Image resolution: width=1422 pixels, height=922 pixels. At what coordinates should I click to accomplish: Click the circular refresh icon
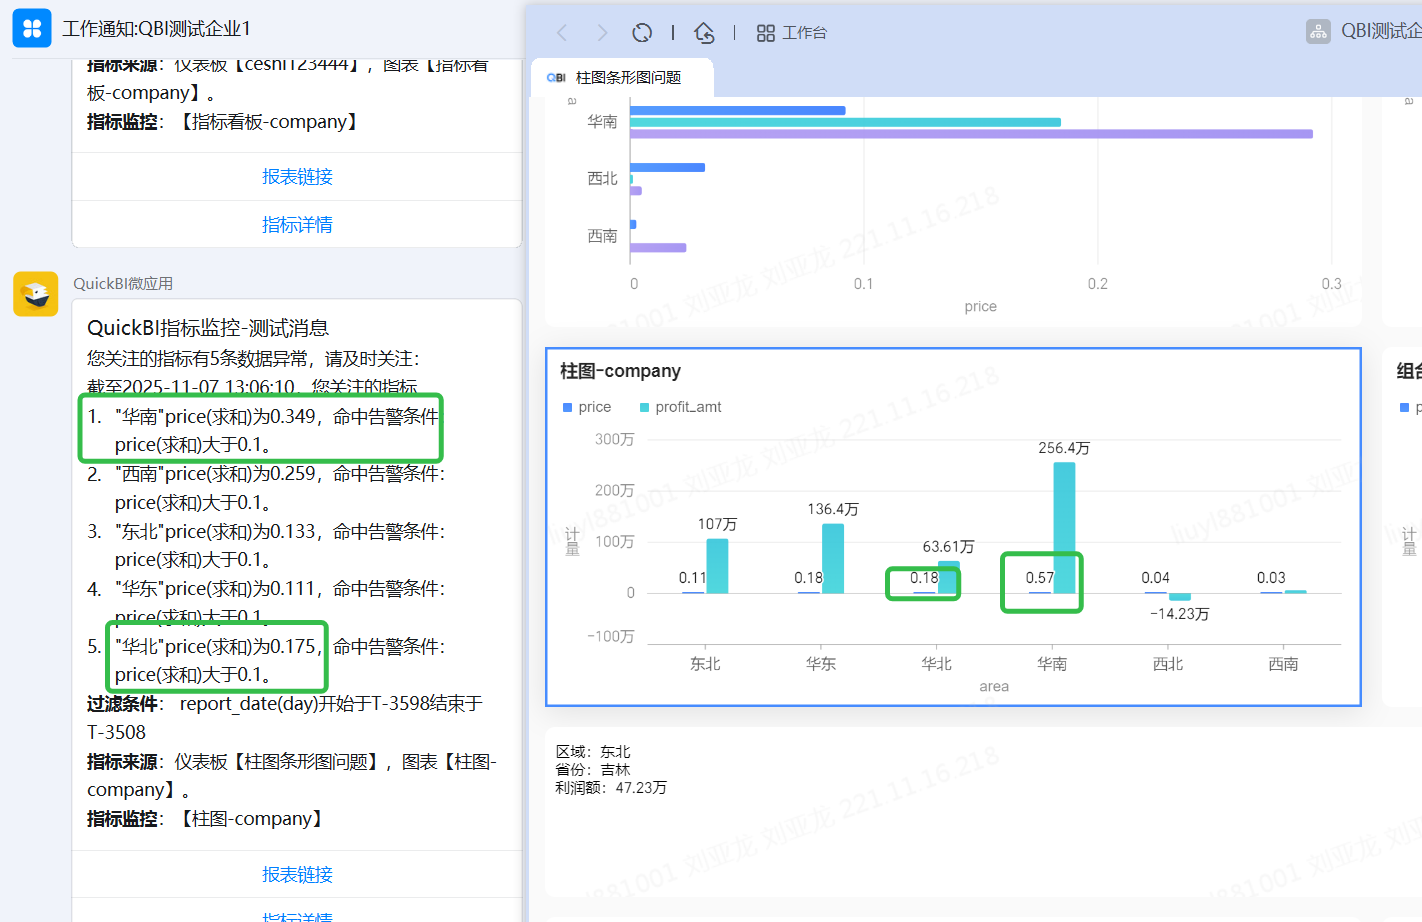(642, 33)
